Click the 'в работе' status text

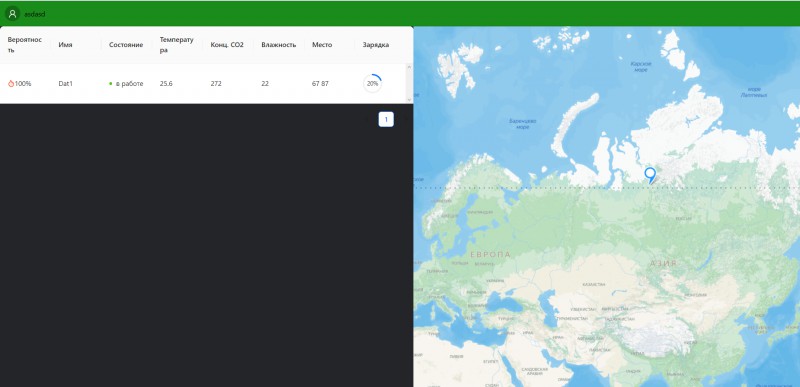pyautogui.click(x=129, y=84)
